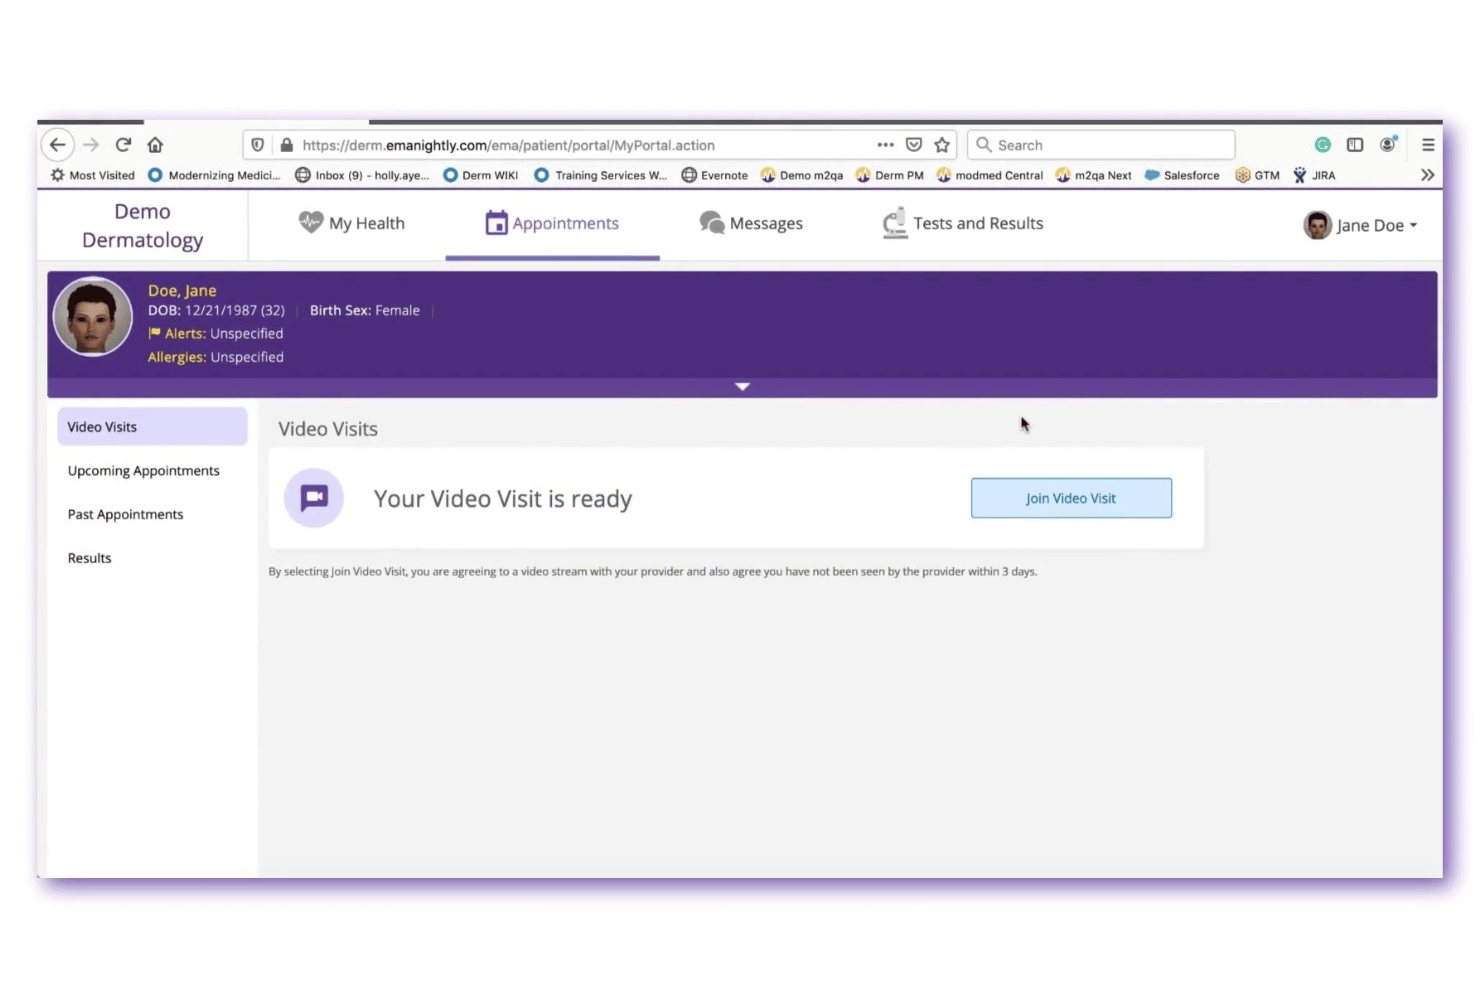The width and height of the screenshot is (1480, 987).
Task: Open the Firefox account icon
Action: click(1388, 145)
